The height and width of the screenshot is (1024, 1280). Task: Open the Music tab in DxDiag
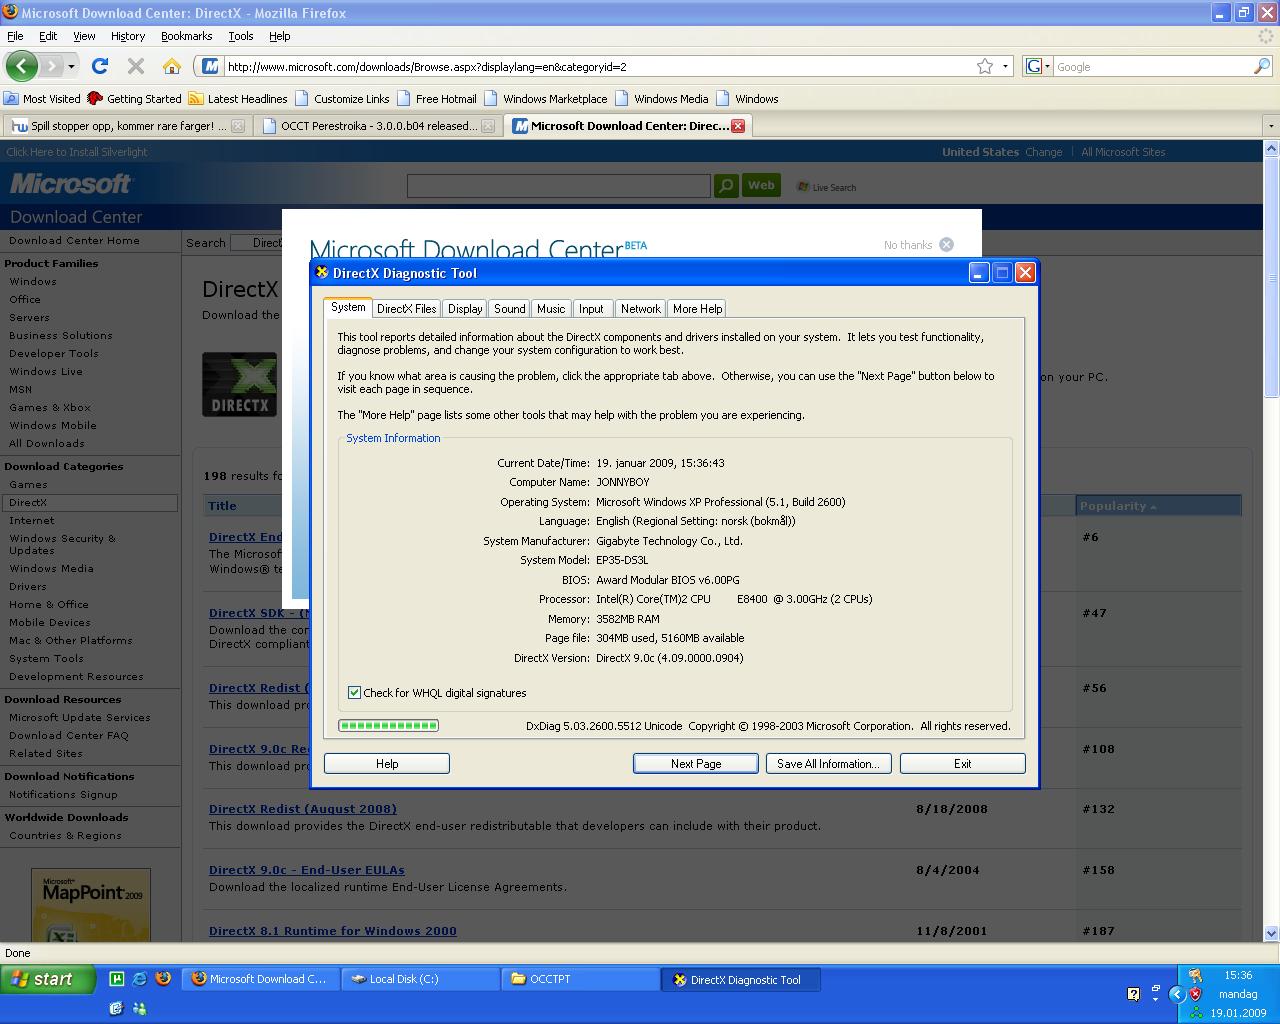pyautogui.click(x=551, y=309)
